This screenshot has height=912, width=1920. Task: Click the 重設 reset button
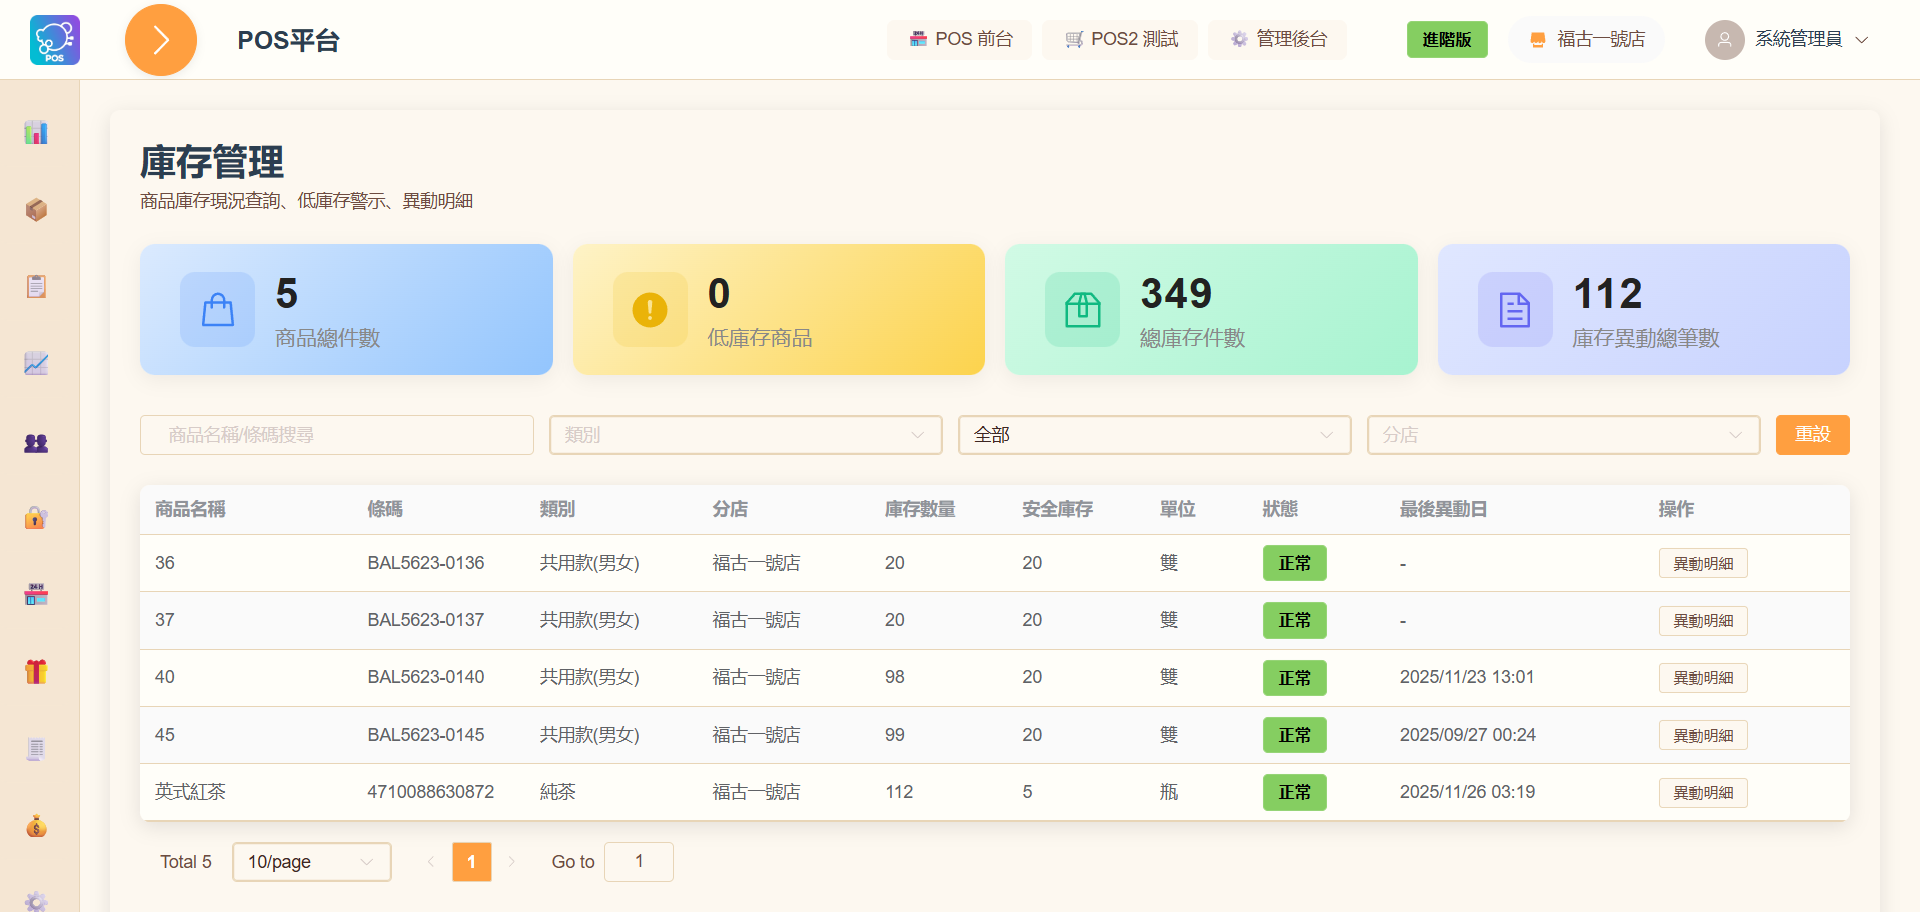(x=1812, y=435)
